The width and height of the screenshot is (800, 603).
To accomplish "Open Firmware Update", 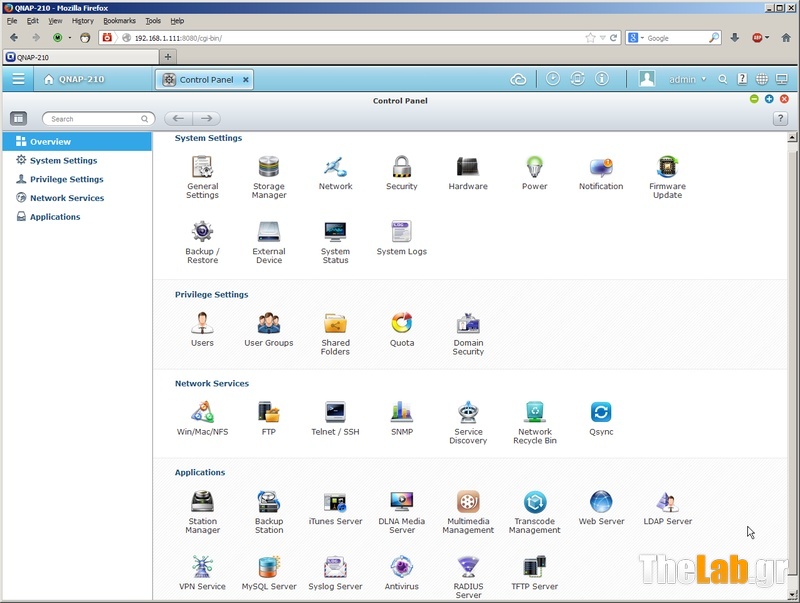I will pos(667,177).
